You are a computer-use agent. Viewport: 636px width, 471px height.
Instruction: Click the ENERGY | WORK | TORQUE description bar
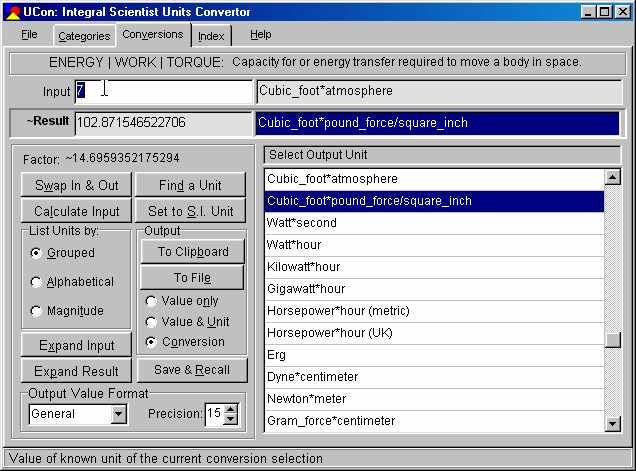pos(317,62)
